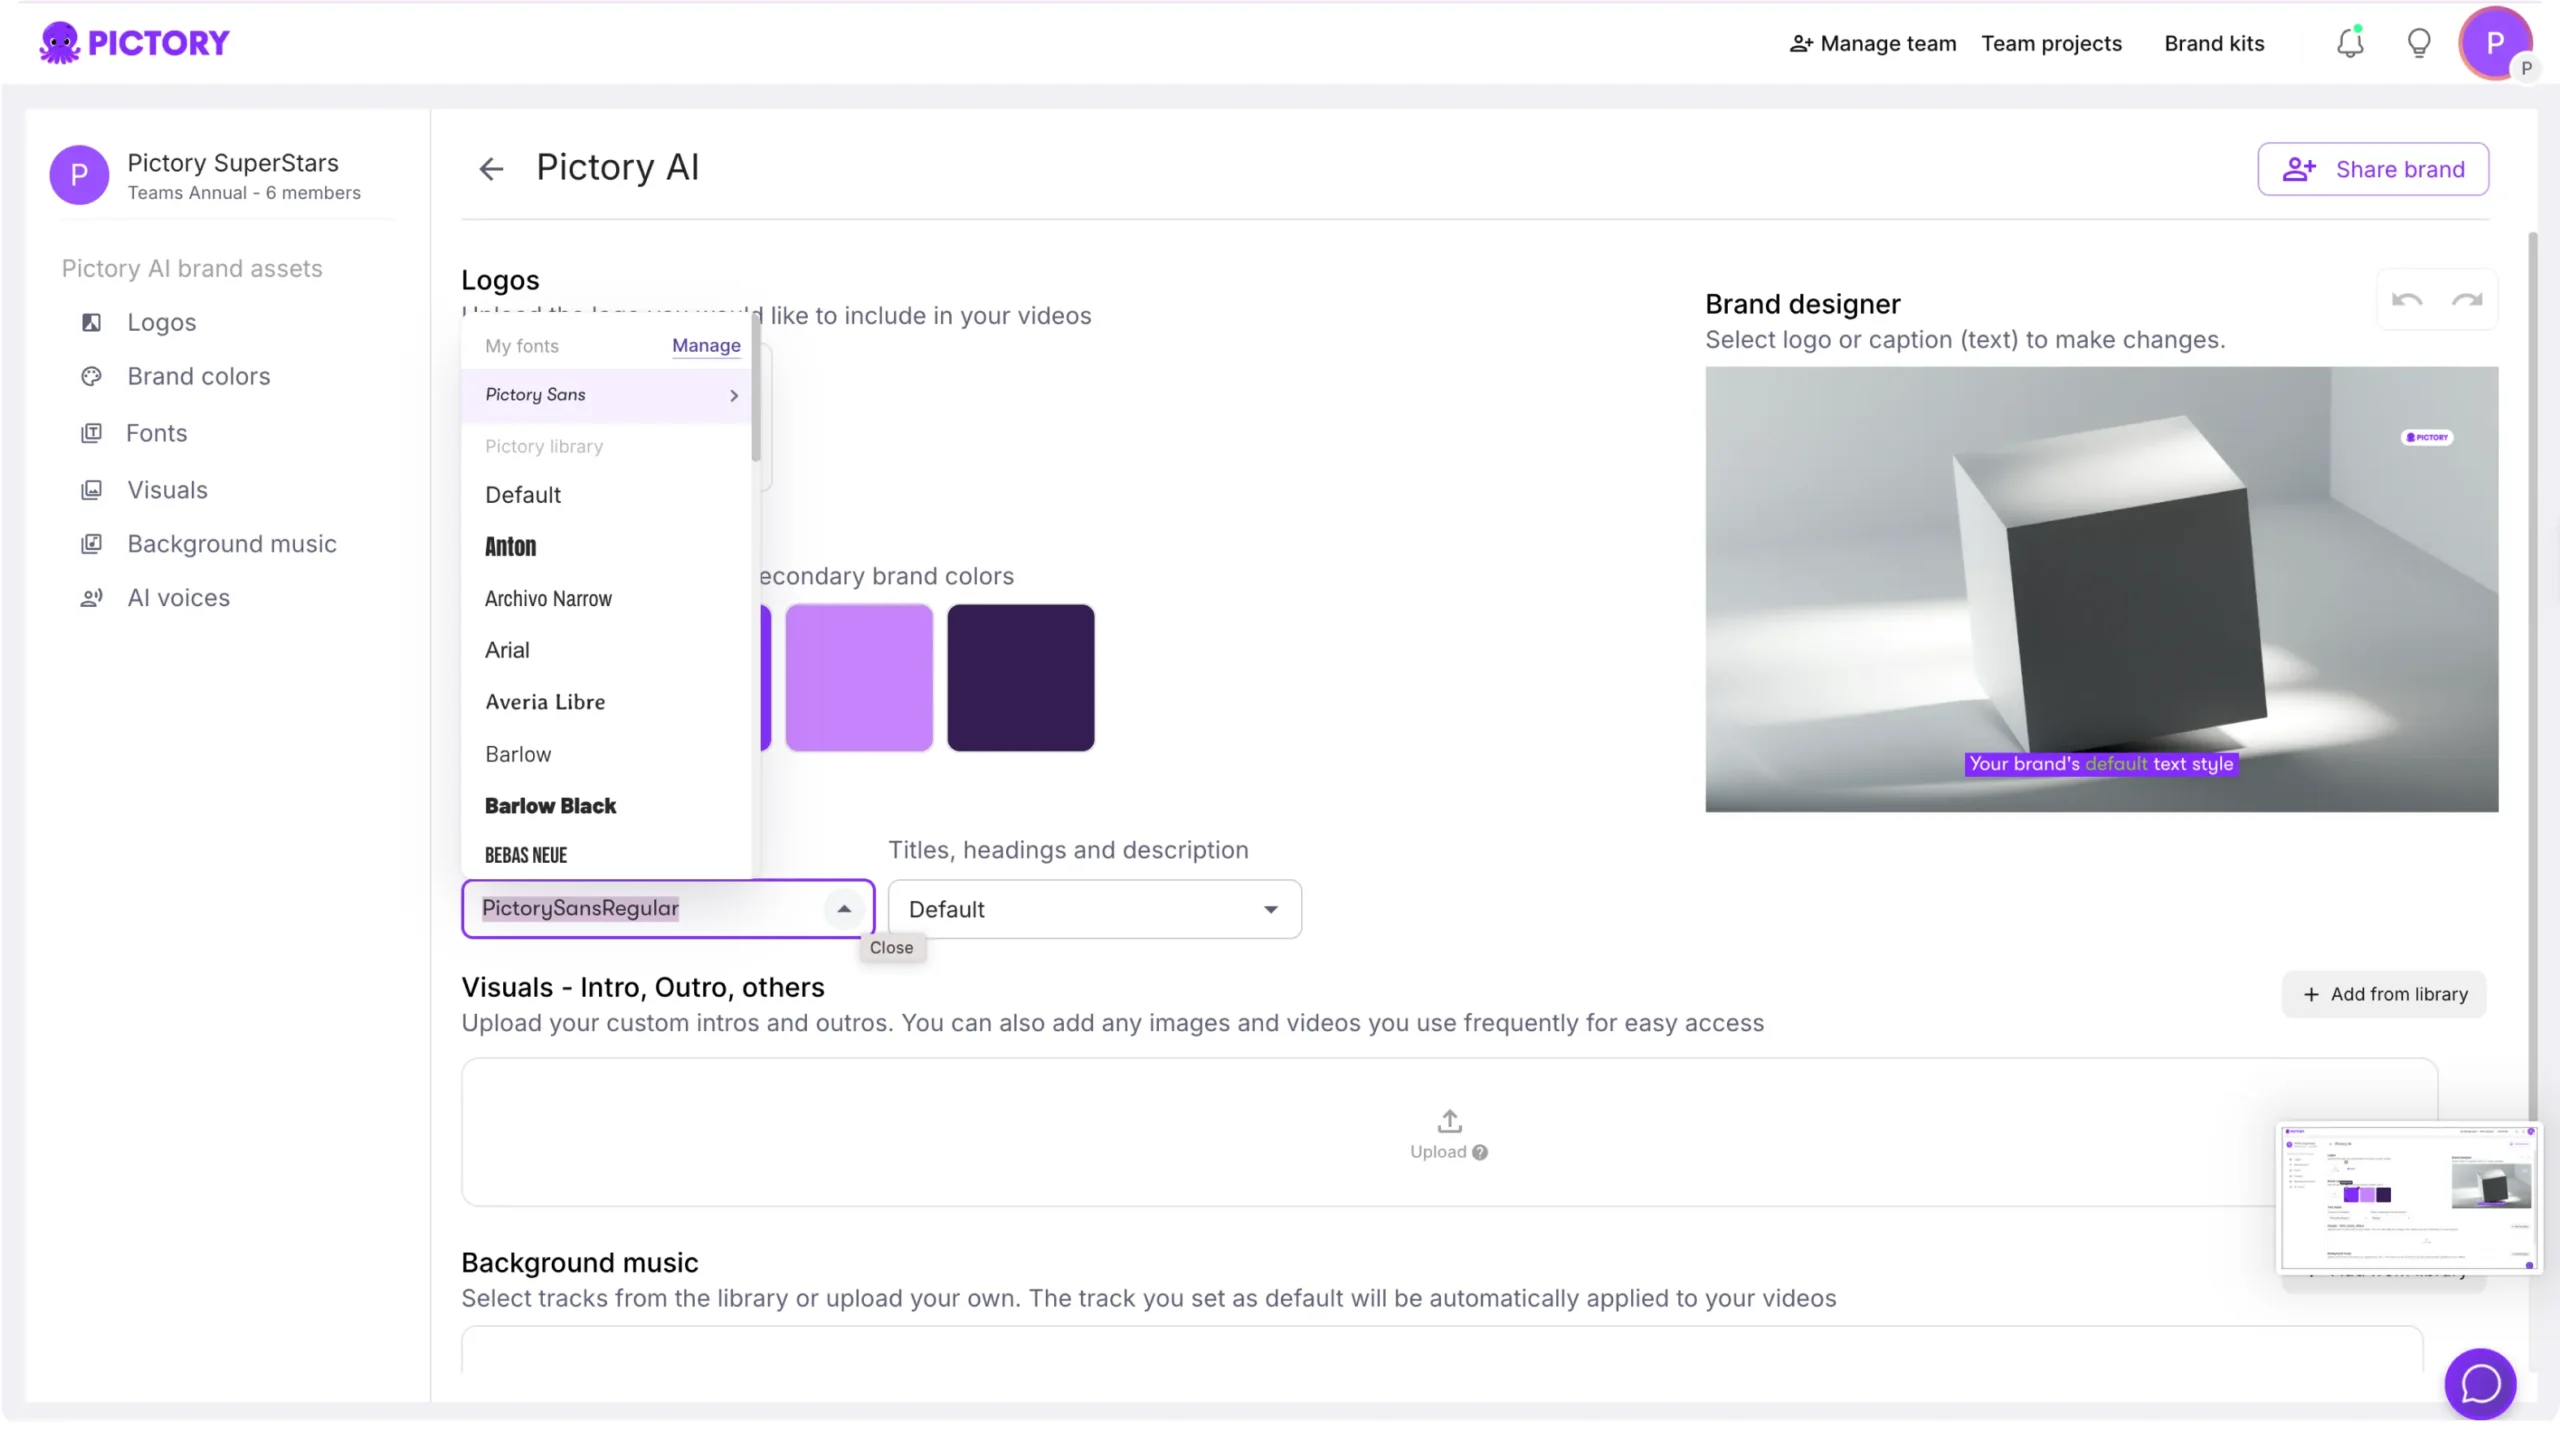The image size is (2560, 1430).
Task: Click the undo arrow in Brand designer
Action: coord(2406,300)
